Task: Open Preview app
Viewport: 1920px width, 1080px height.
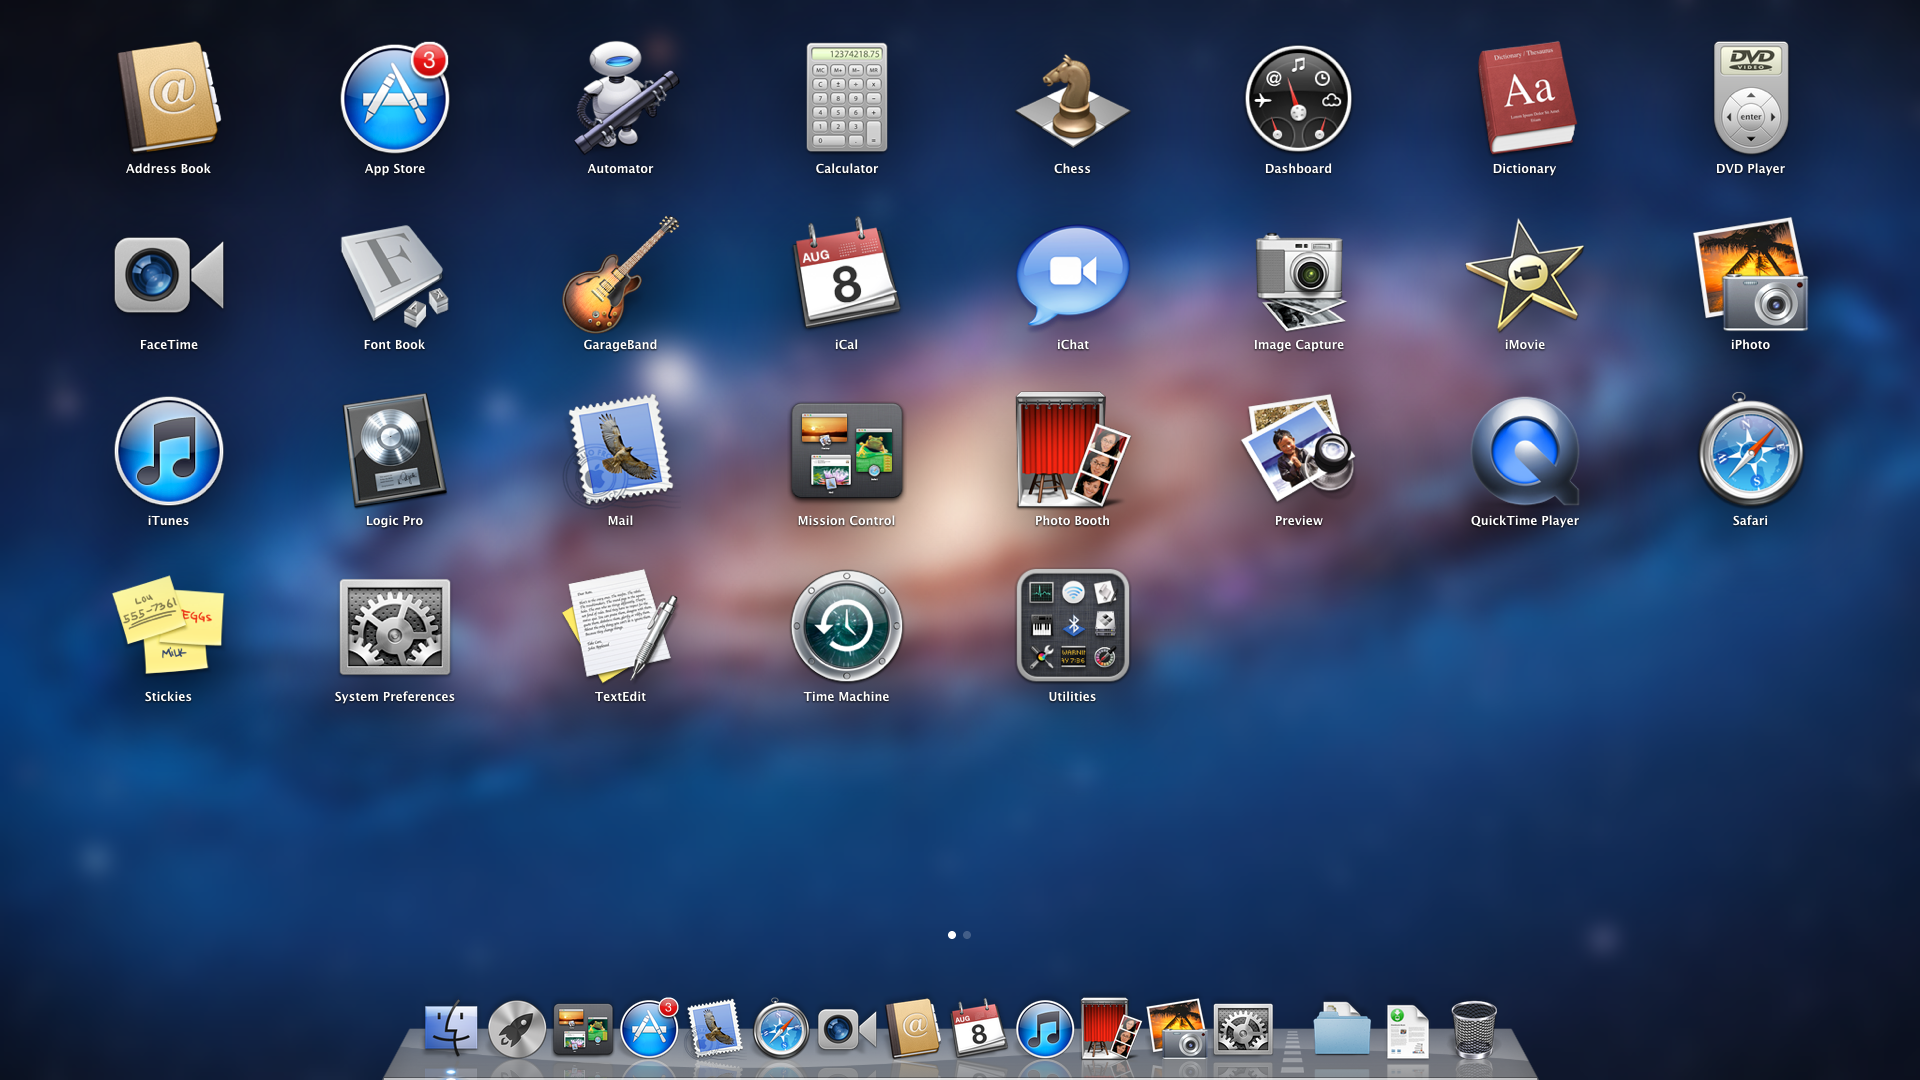Action: click(1298, 450)
